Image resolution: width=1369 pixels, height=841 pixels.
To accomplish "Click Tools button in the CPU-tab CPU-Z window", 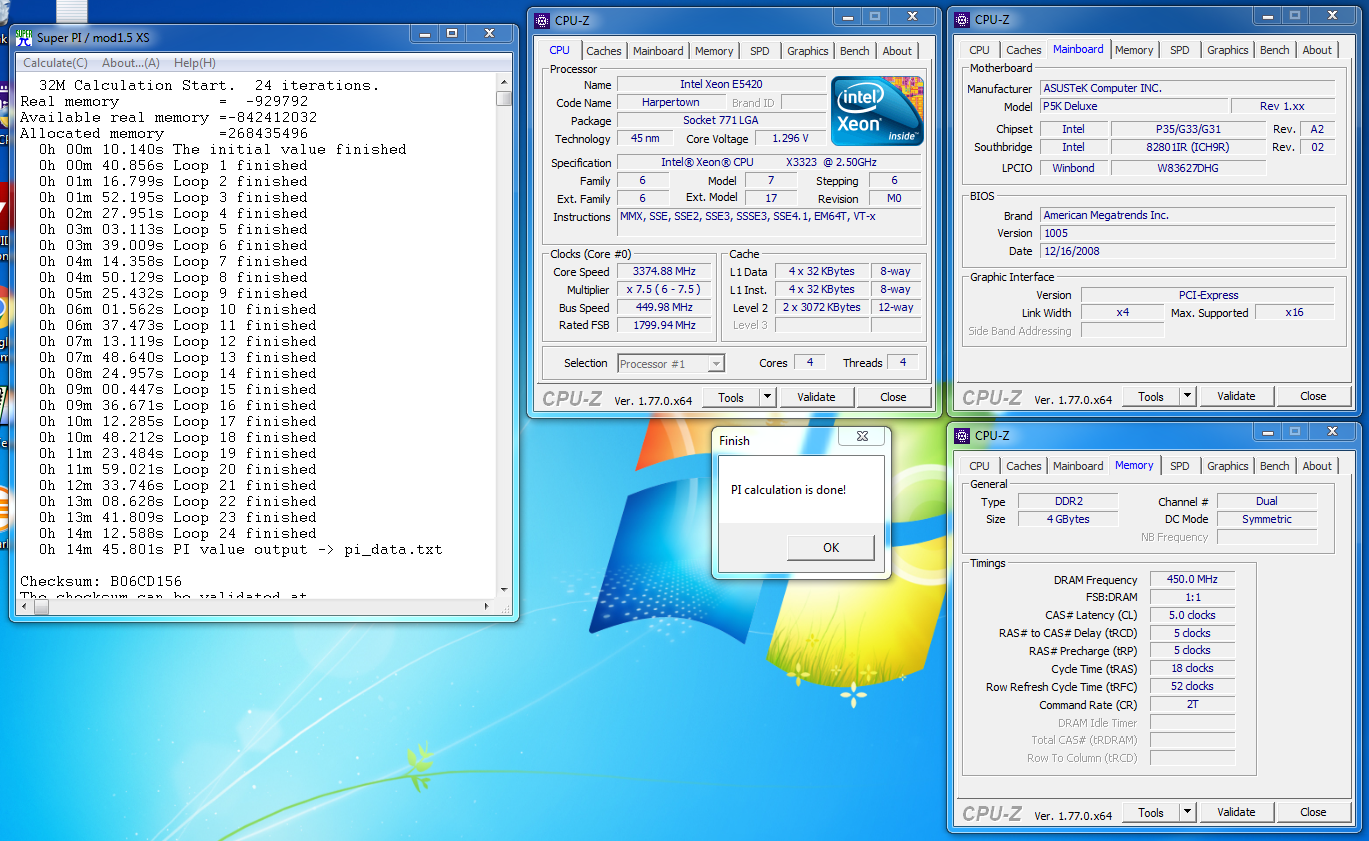I will tap(731, 397).
